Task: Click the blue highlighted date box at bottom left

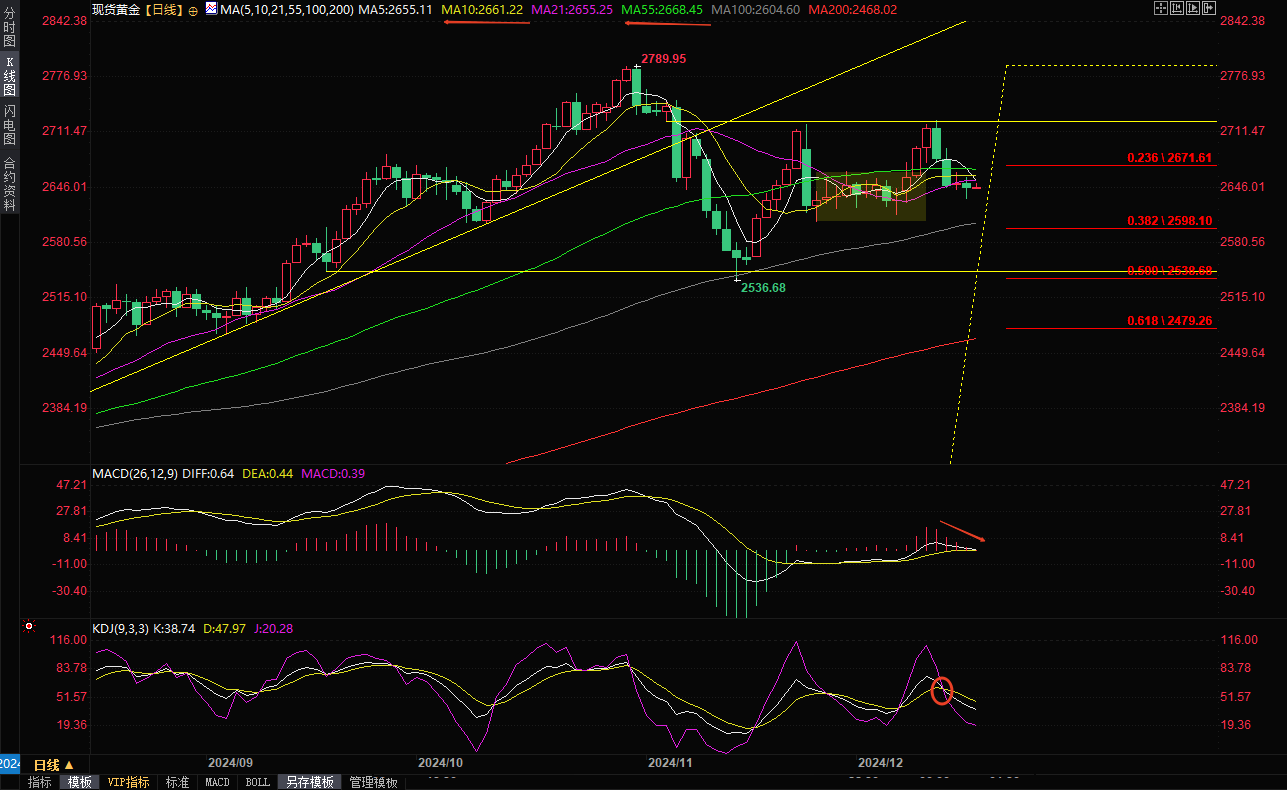Action: tap(9, 764)
